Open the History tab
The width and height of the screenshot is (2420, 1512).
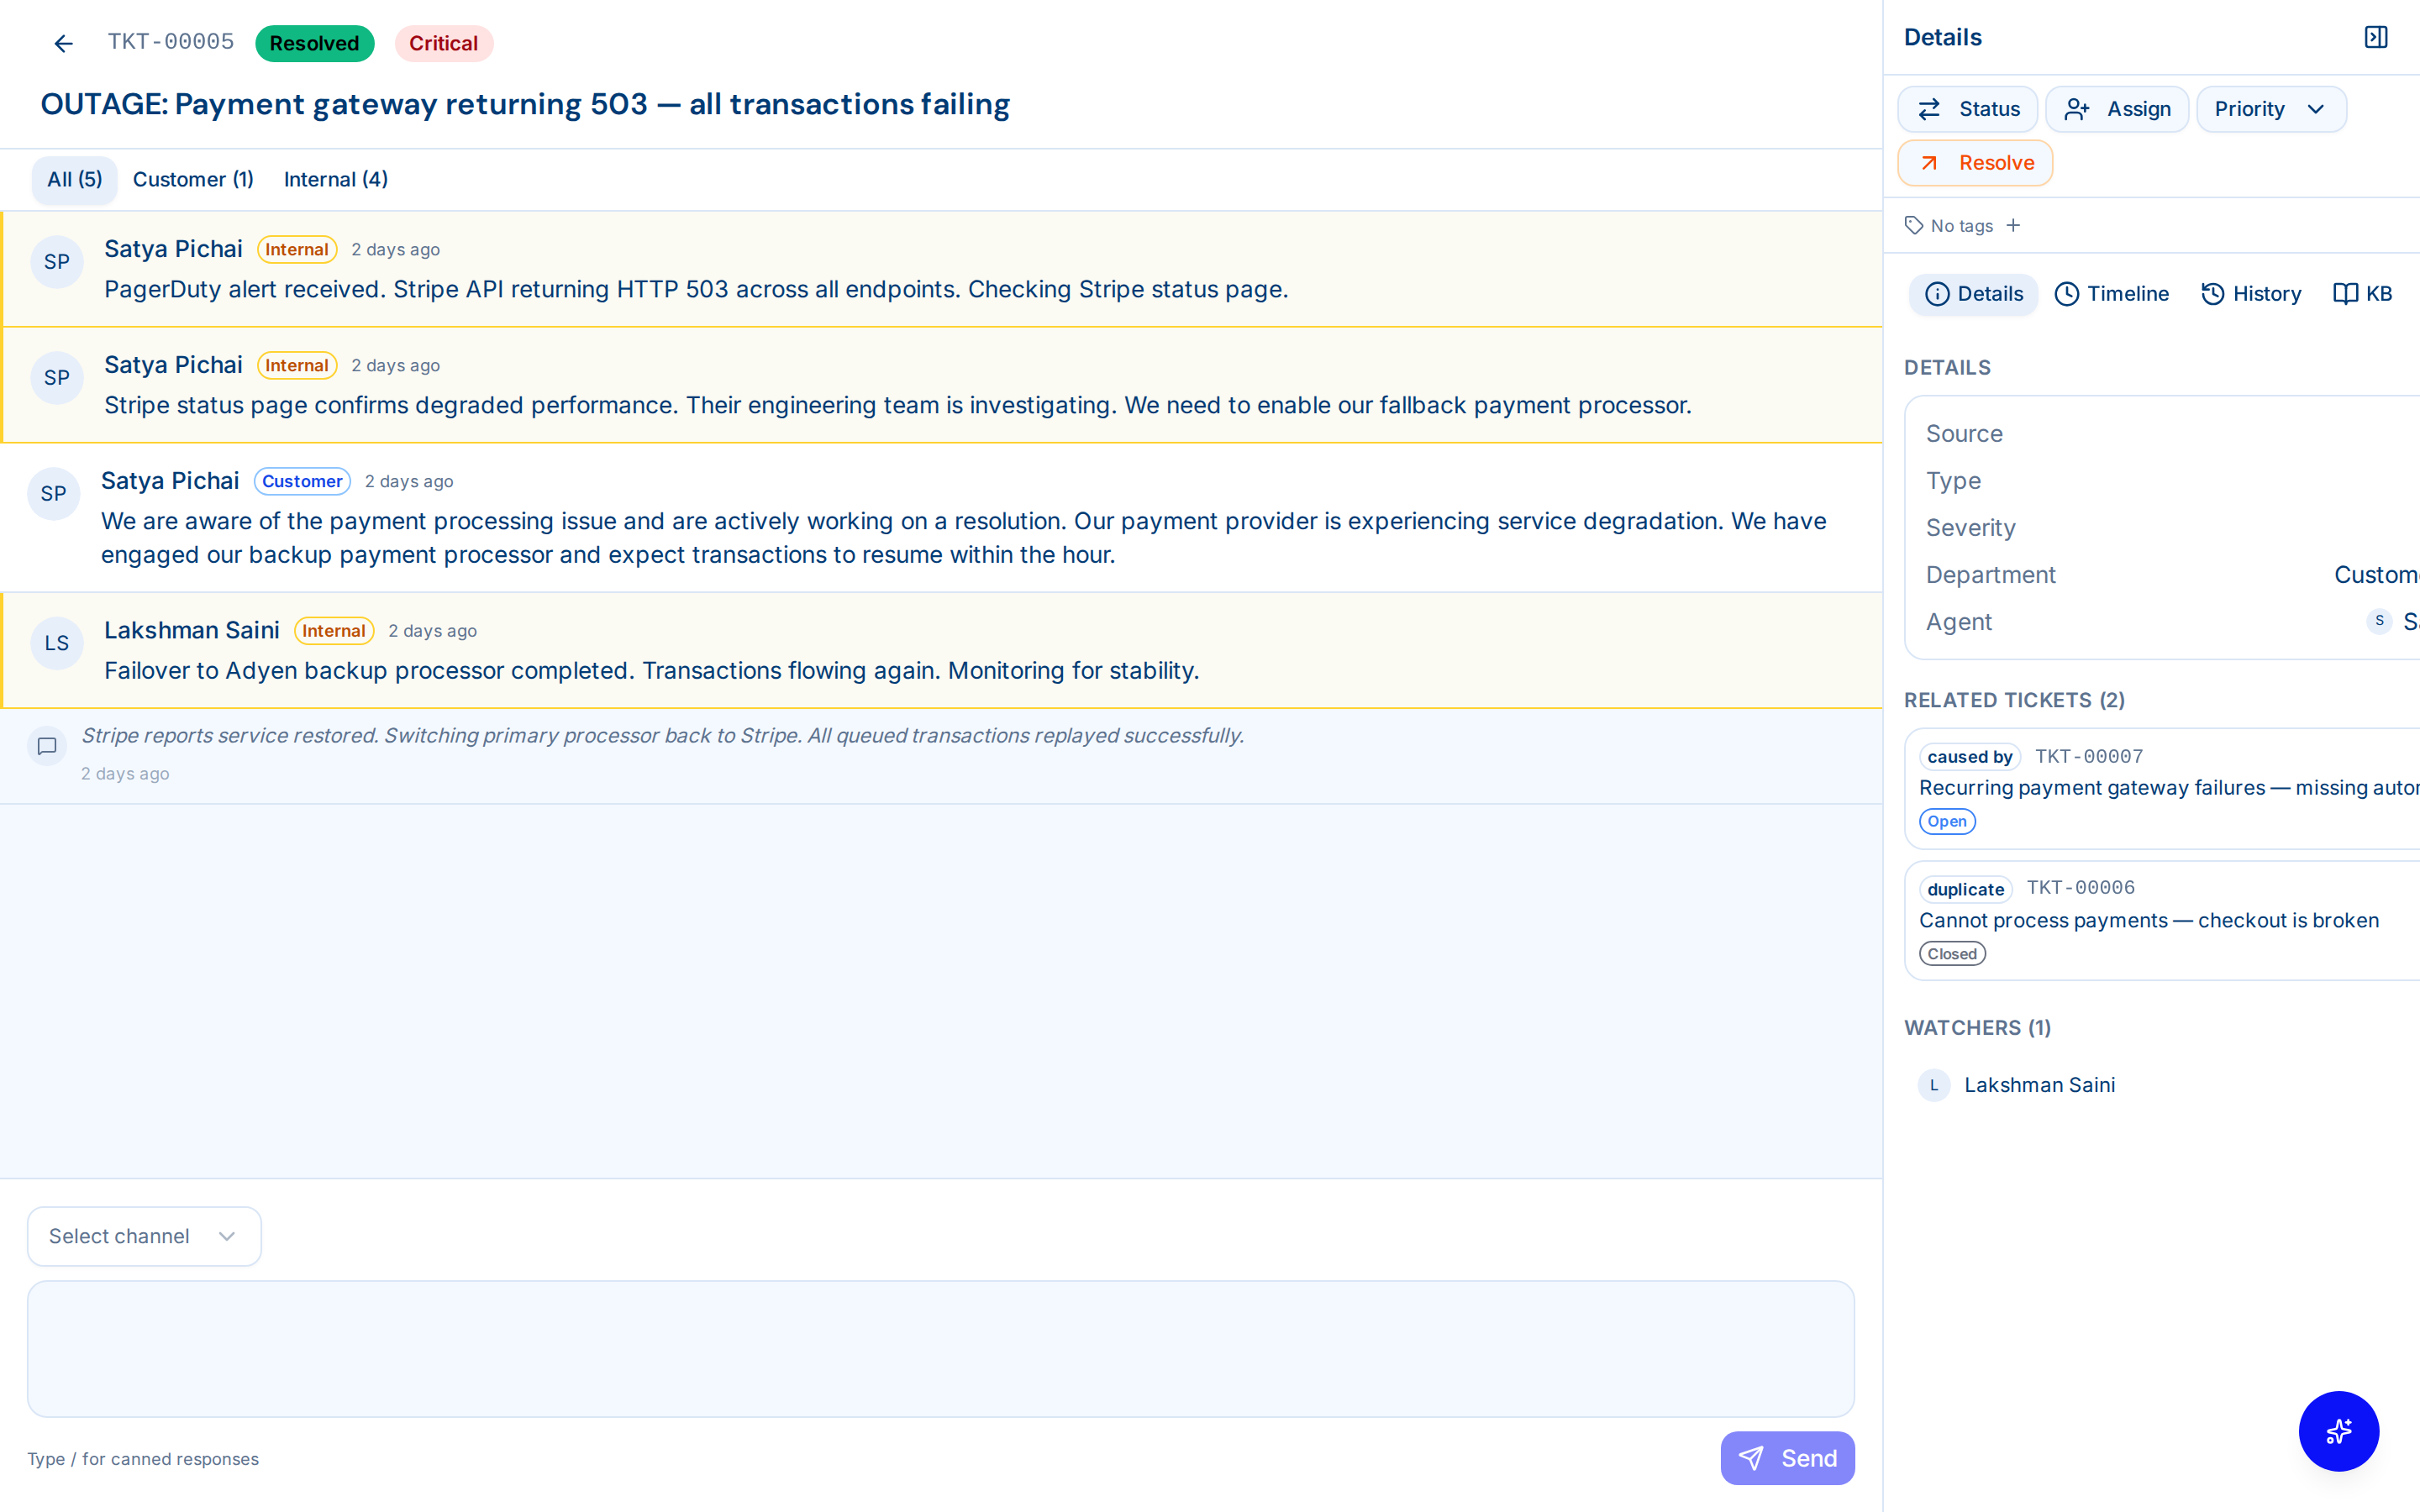point(2252,293)
